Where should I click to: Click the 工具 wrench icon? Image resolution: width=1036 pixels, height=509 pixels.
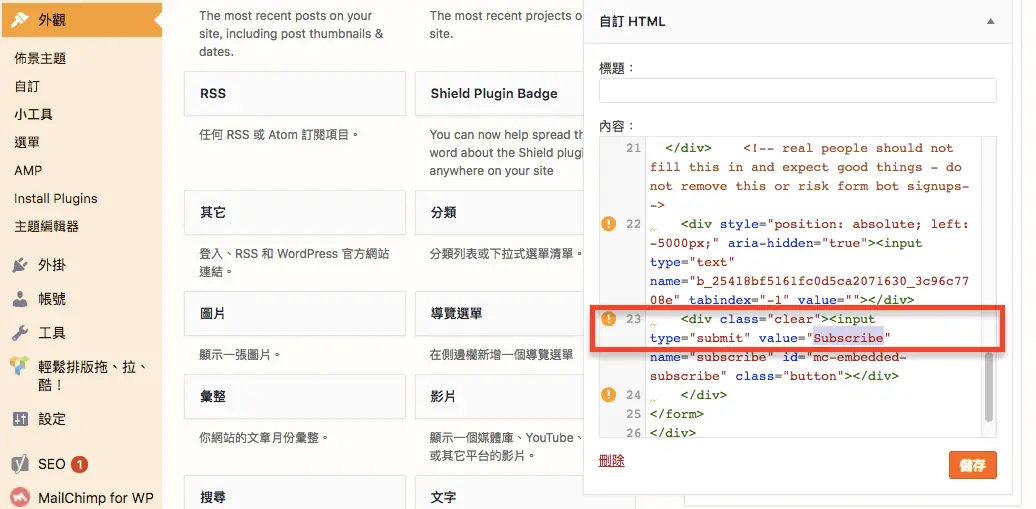point(20,333)
